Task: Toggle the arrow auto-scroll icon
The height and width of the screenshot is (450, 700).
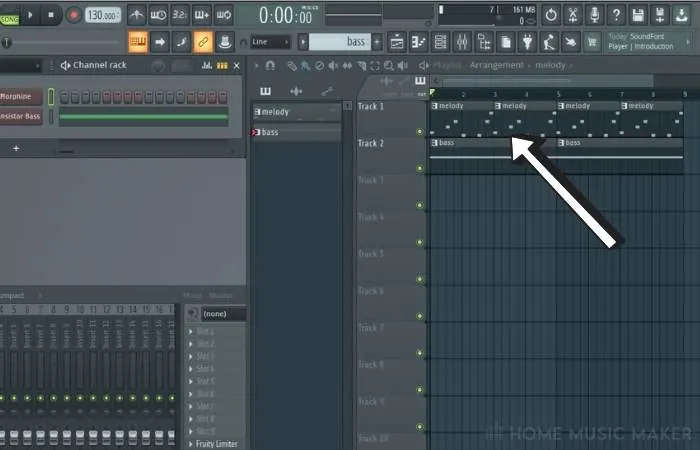Action: (x=159, y=42)
